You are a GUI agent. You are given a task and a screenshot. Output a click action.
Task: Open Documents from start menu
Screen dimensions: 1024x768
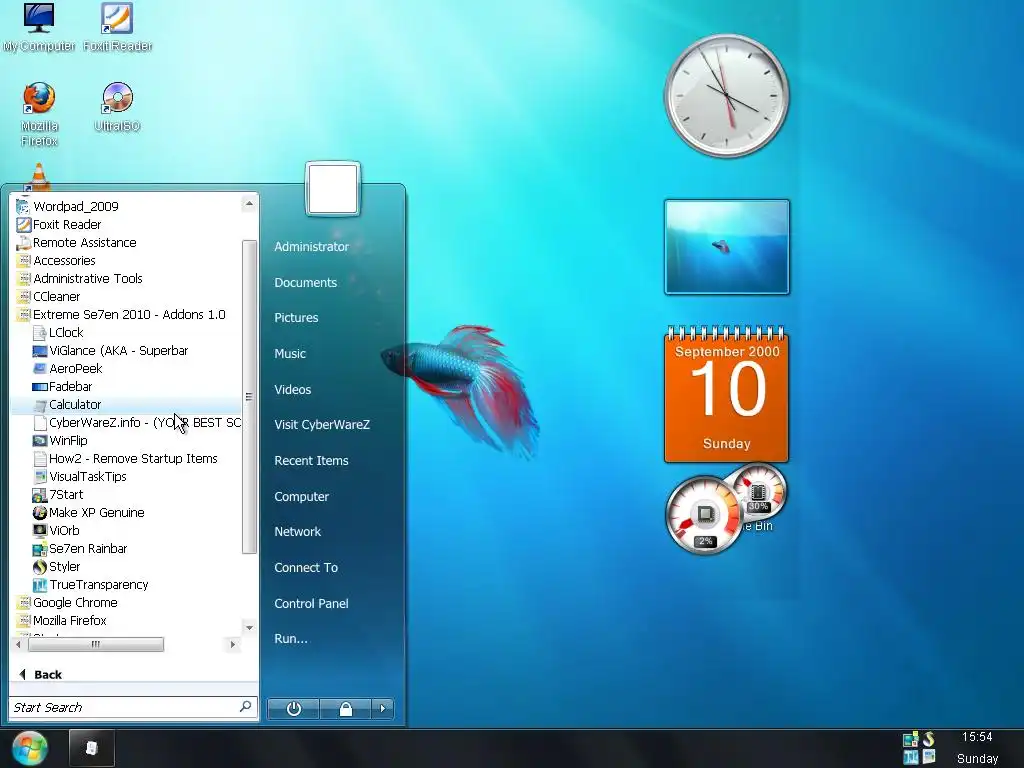tap(306, 283)
